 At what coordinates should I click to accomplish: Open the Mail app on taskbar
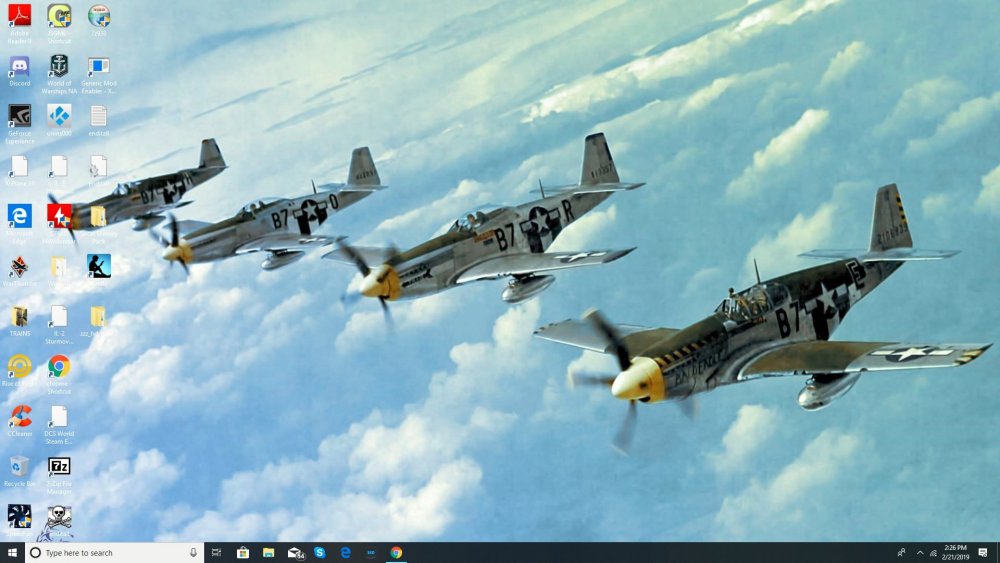point(295,552)
